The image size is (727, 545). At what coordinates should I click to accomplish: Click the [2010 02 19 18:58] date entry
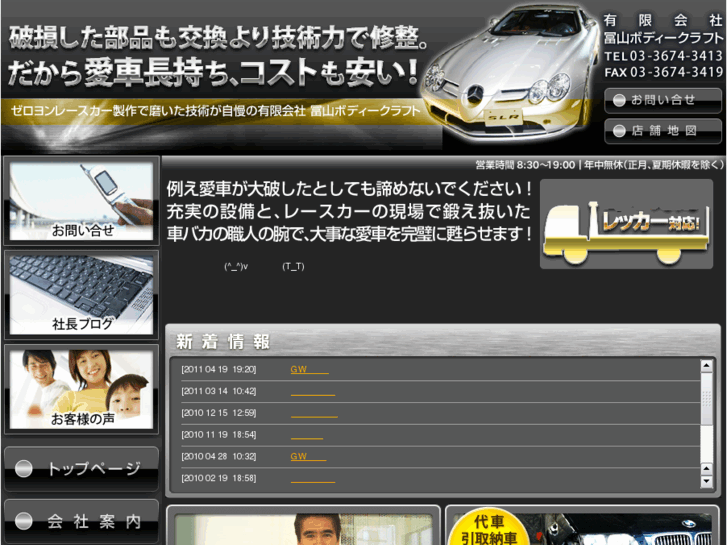click(218, 478)
